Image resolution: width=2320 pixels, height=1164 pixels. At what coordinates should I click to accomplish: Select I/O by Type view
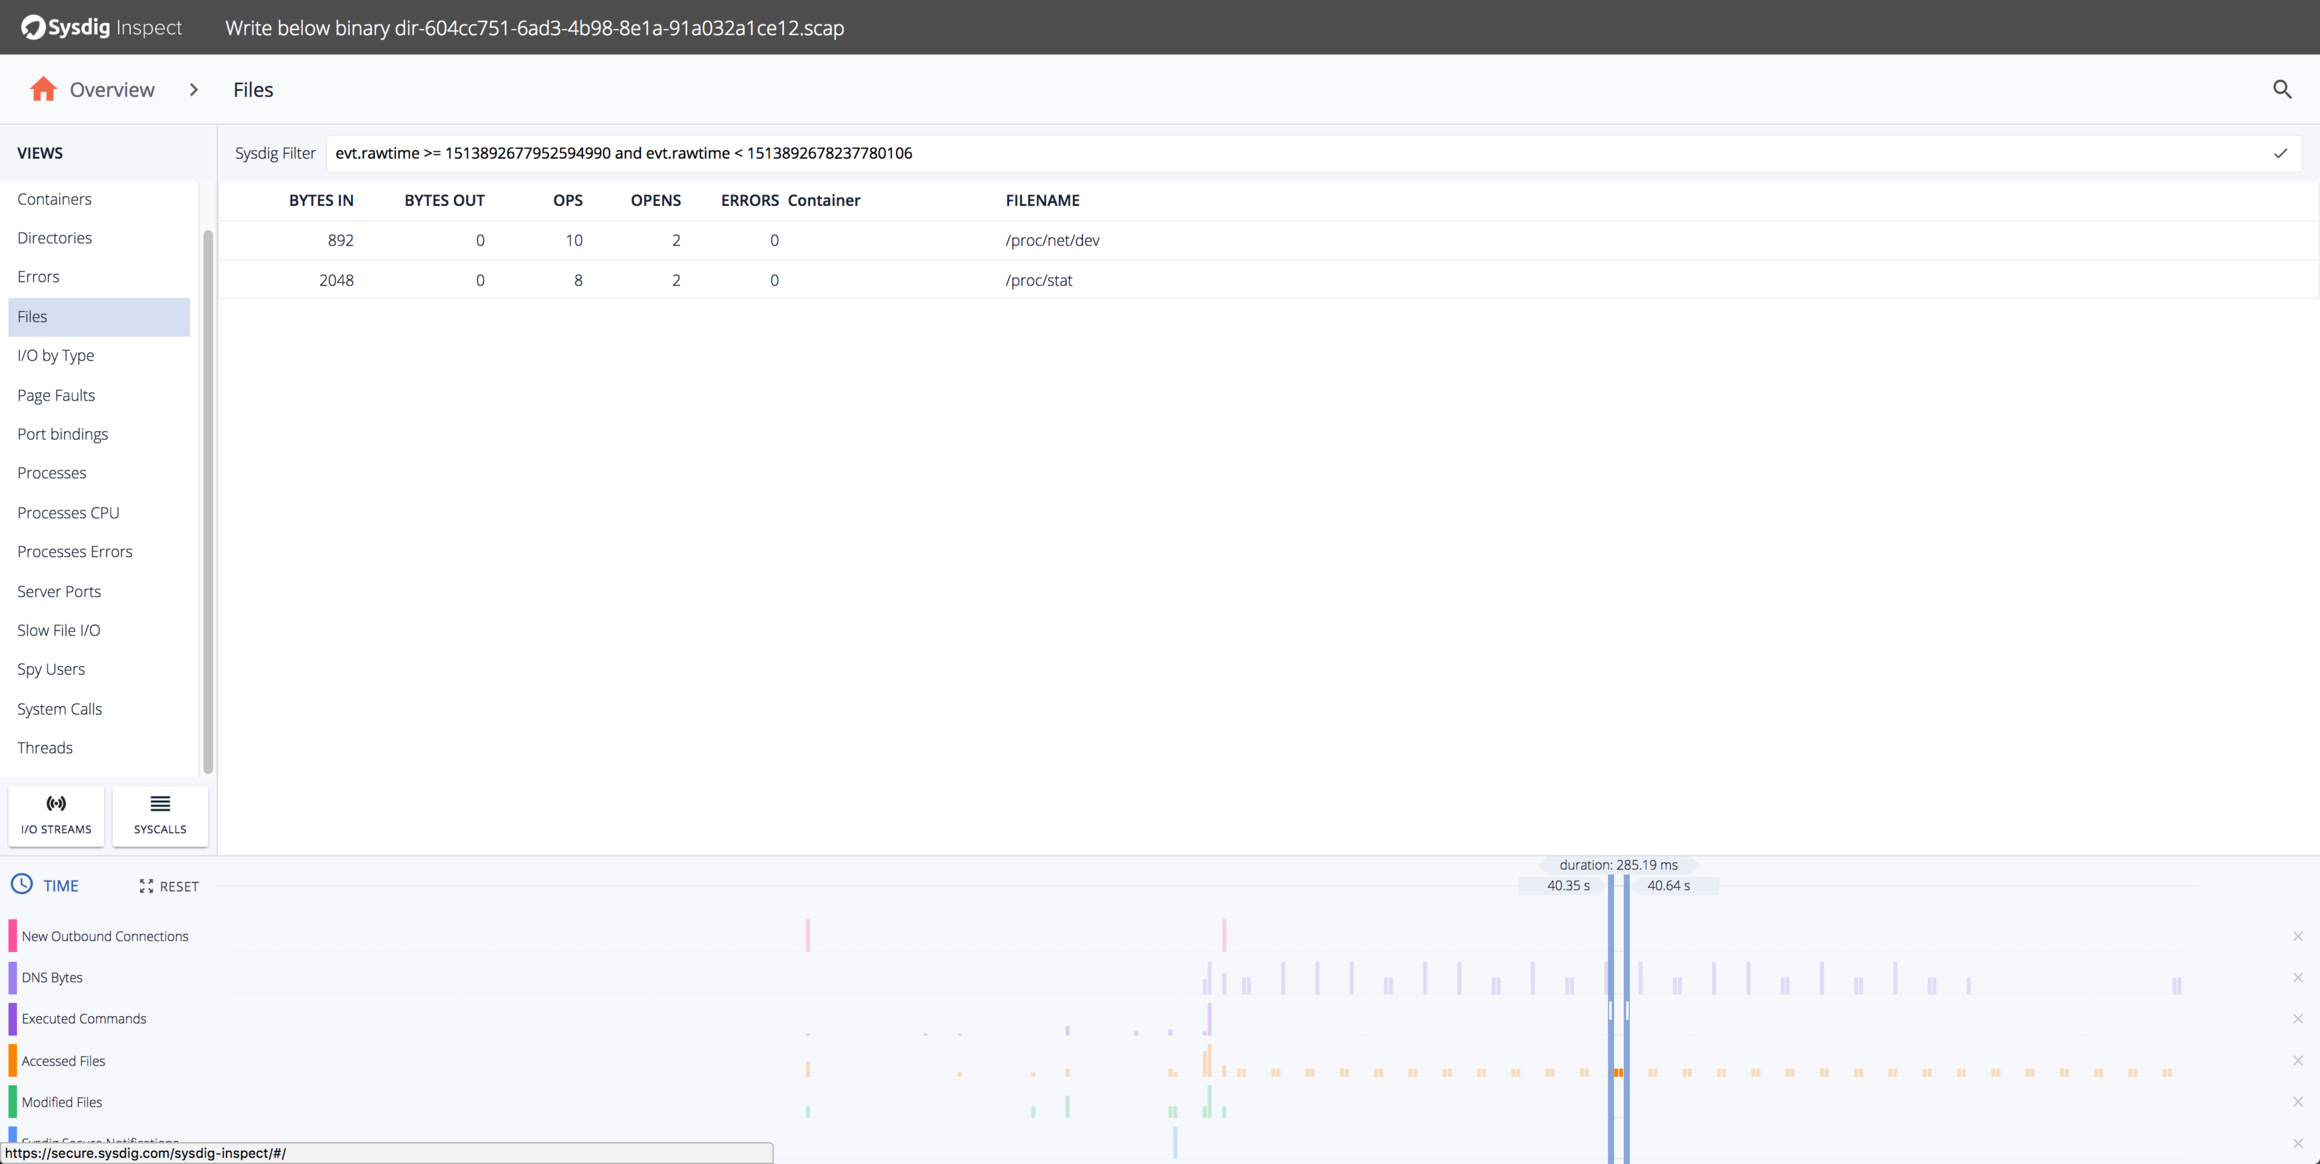[x=99, y=356]
